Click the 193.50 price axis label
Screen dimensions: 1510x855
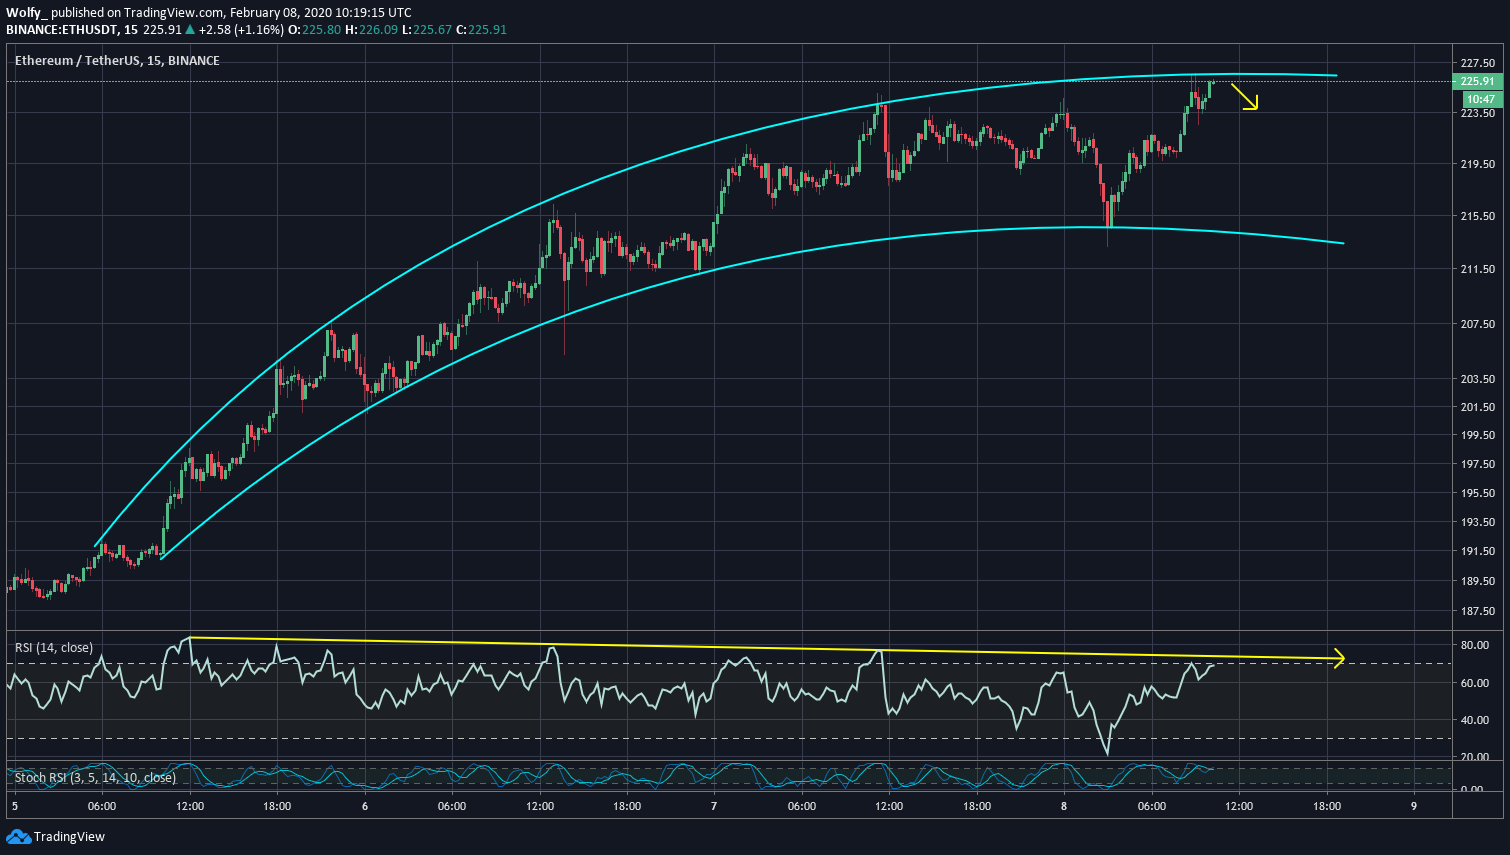pyautogui.click(x=1477, y=522)
